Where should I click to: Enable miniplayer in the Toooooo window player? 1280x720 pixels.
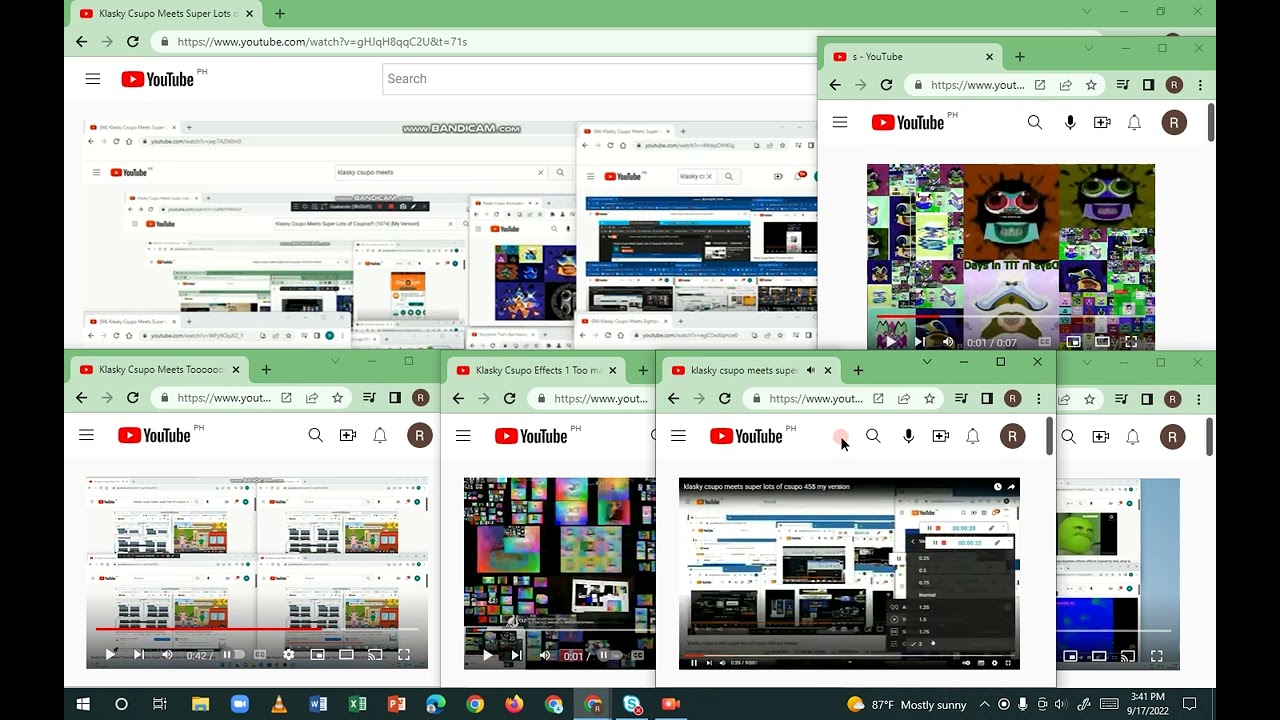(317, 655)
